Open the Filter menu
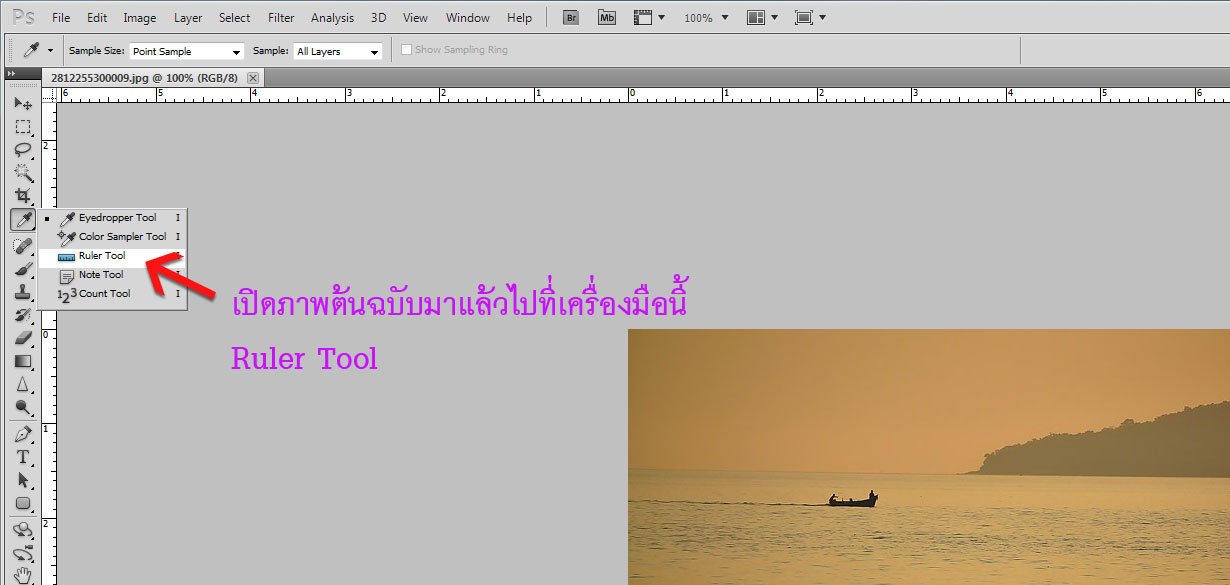The width and height of the screenshot is (1230, 585). [x=282, y=18]
